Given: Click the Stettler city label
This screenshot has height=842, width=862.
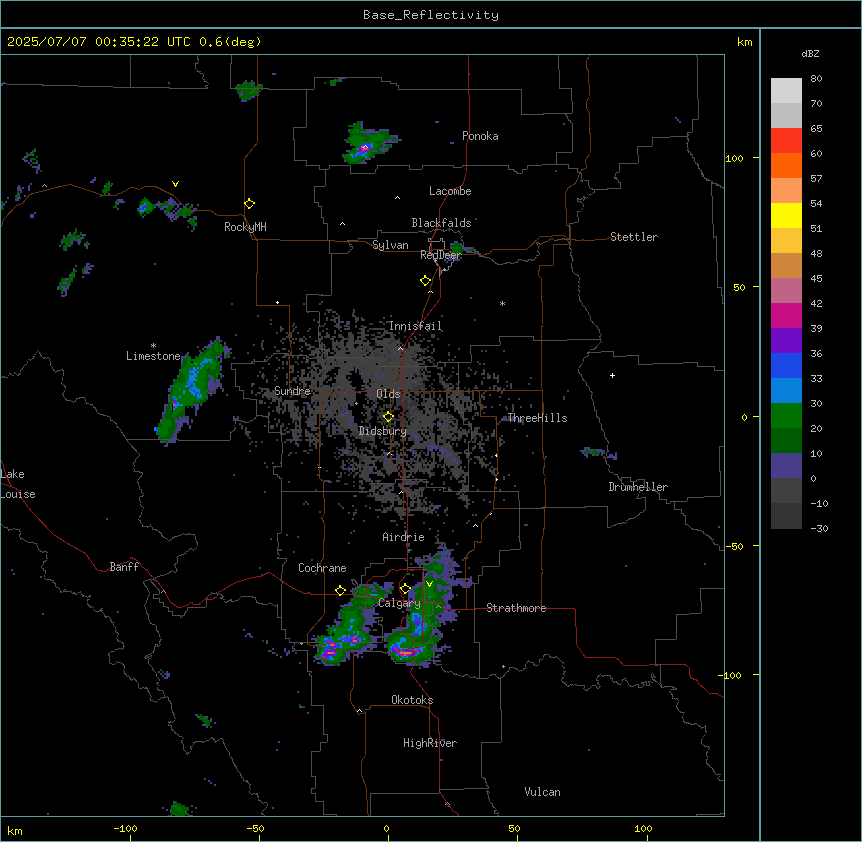Looking at the screenshot, I should 634,237.
